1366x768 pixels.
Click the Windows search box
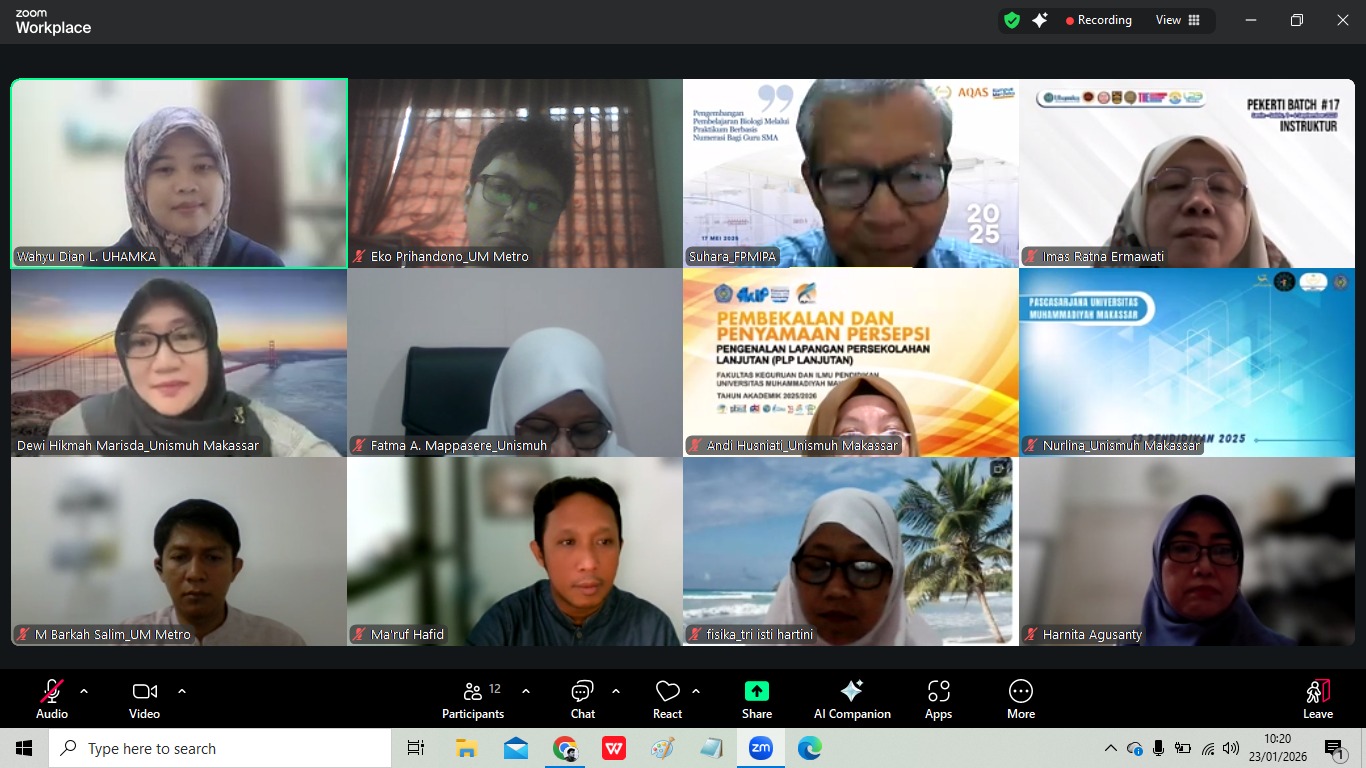pos(220,748)
